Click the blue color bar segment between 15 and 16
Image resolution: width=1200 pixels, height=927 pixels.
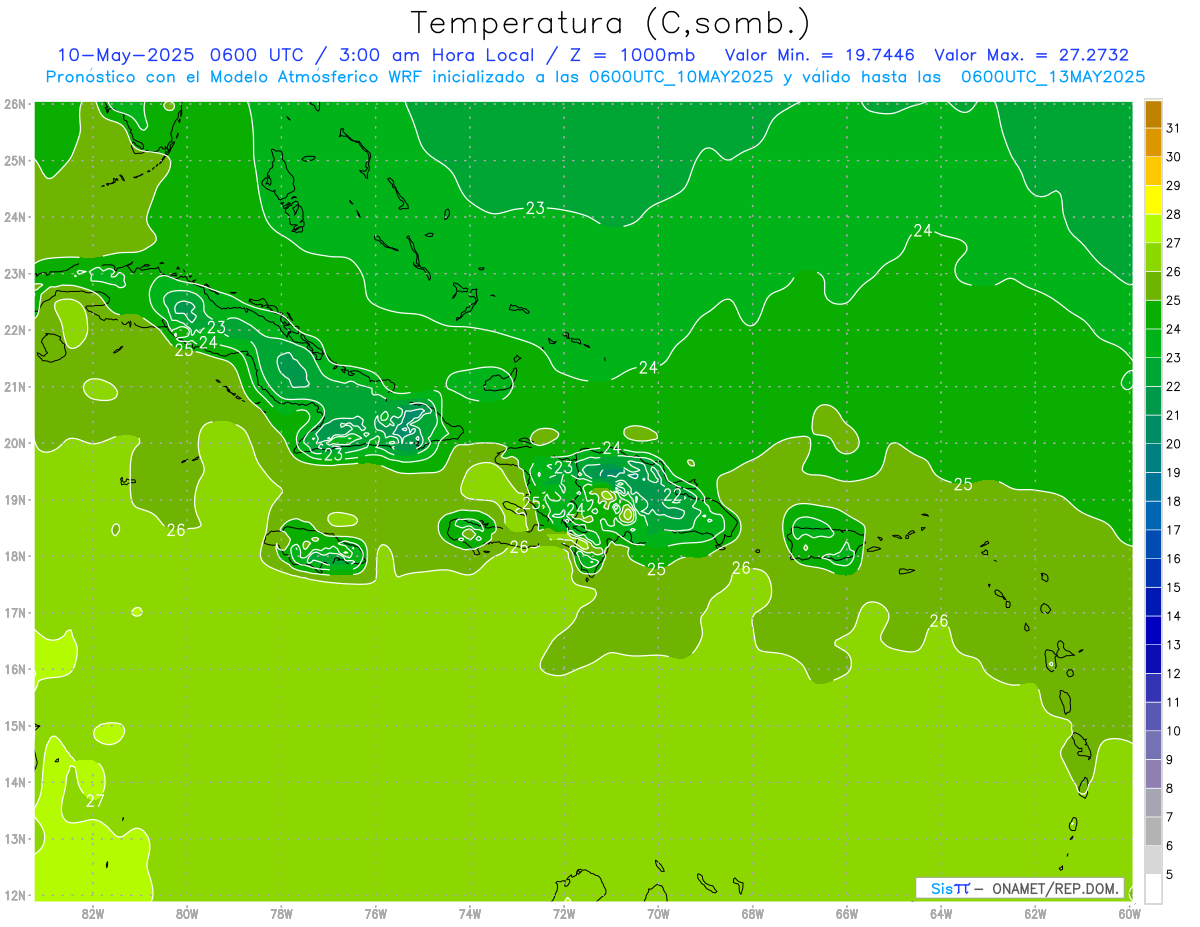[1153, 573]
